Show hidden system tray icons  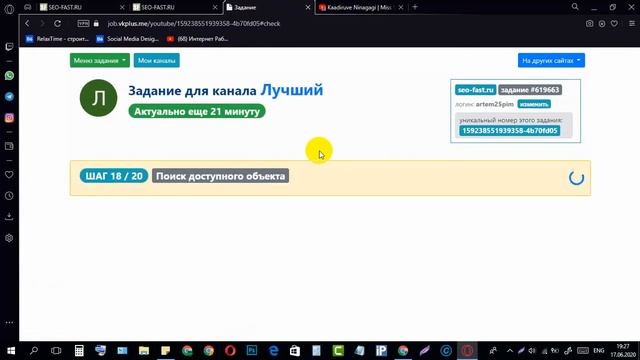(510, 351)
